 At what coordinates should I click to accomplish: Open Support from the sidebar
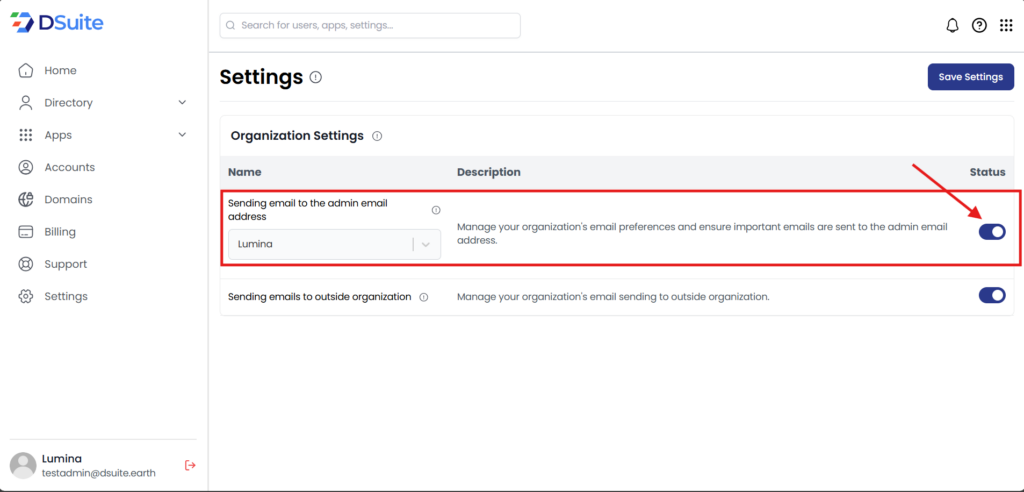pyautogui.click(x=65, y=264)
